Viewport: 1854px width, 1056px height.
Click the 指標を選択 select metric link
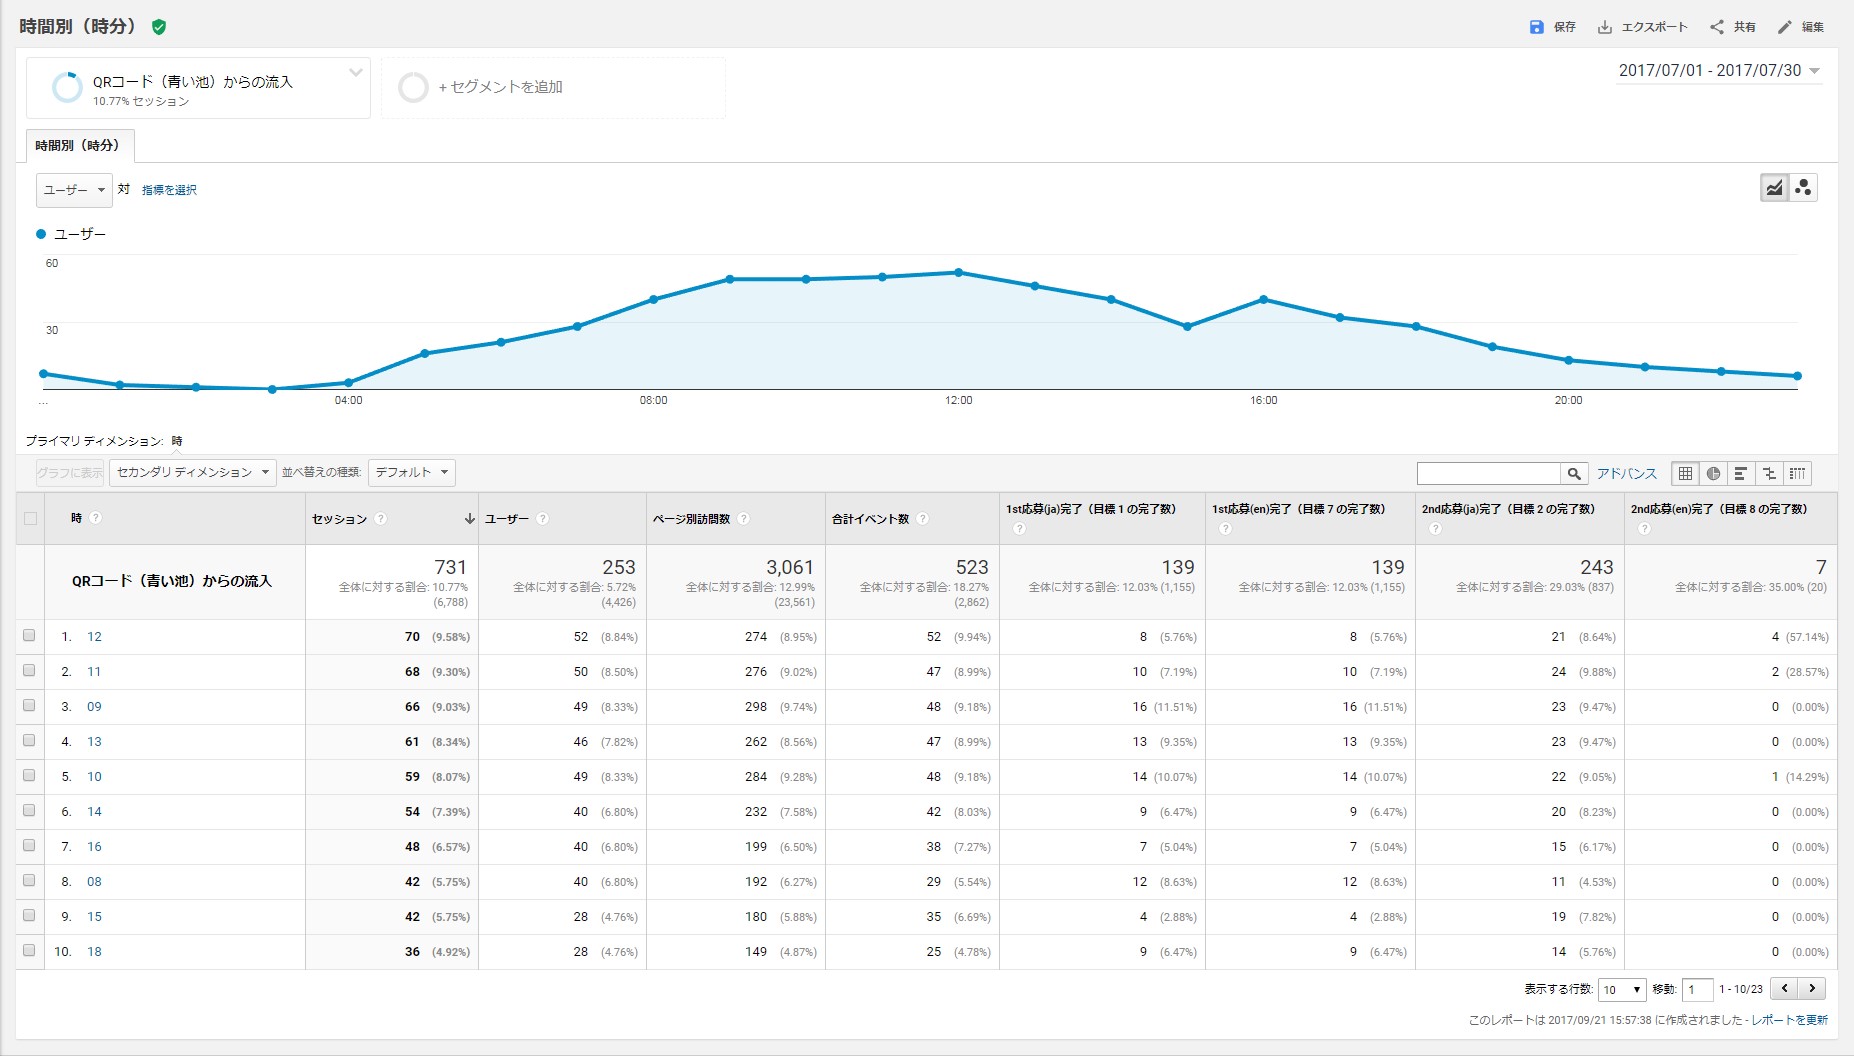(x=169, y=190)
